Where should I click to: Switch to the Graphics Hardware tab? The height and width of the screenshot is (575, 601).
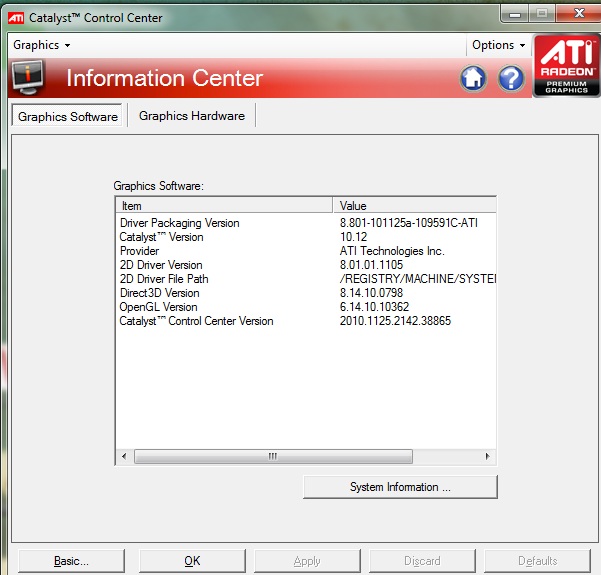pos(192,116)
